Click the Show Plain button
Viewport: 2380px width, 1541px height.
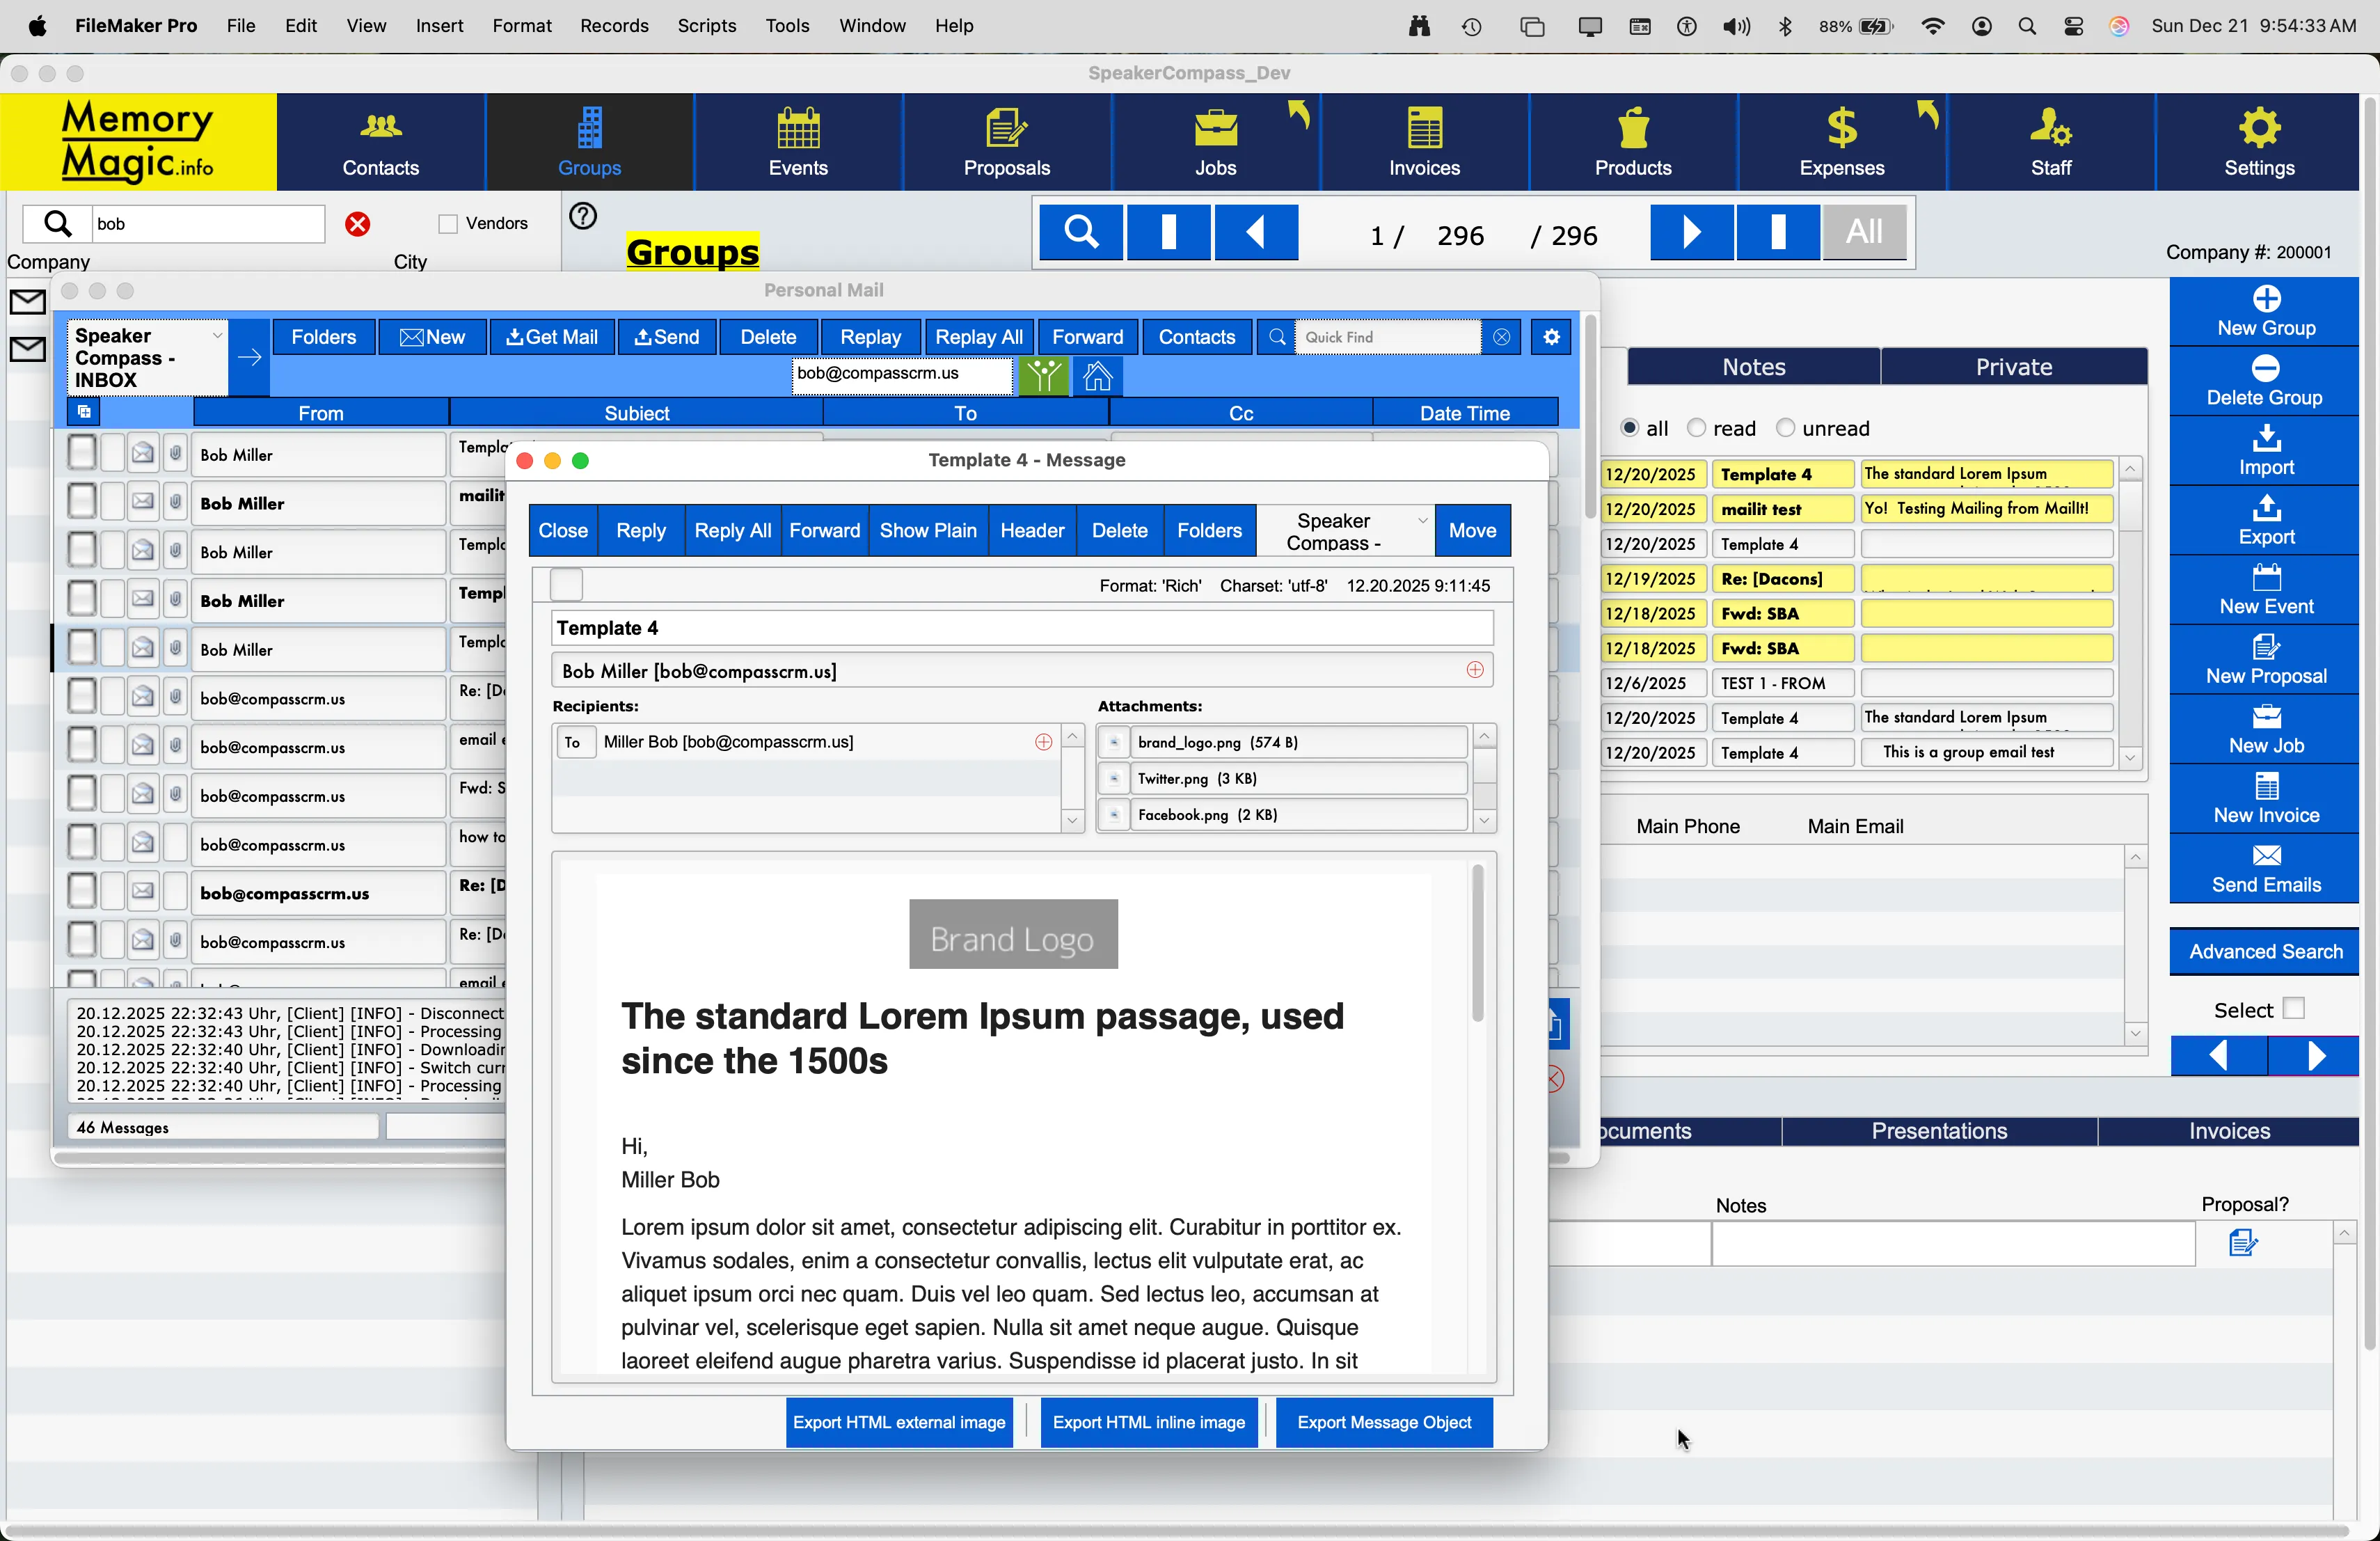click(x=927, y=531)
